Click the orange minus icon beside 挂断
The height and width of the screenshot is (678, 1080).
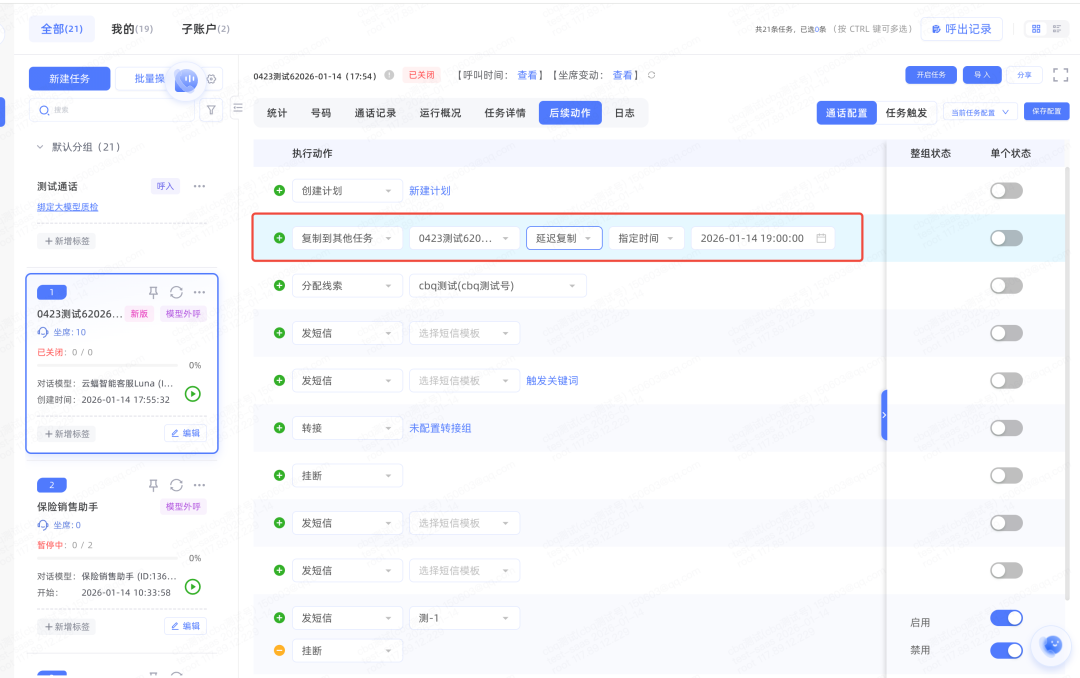pyautogui.click(x=279, y=651)
